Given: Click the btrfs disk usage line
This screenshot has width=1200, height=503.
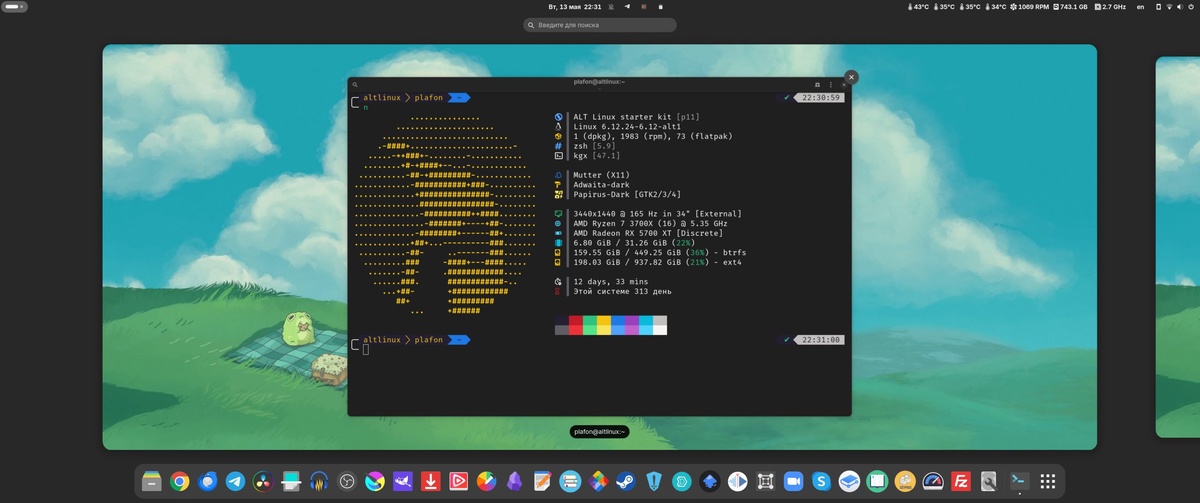Looking at the screenshot, I should pyautogui.click(x=660, y=253).
